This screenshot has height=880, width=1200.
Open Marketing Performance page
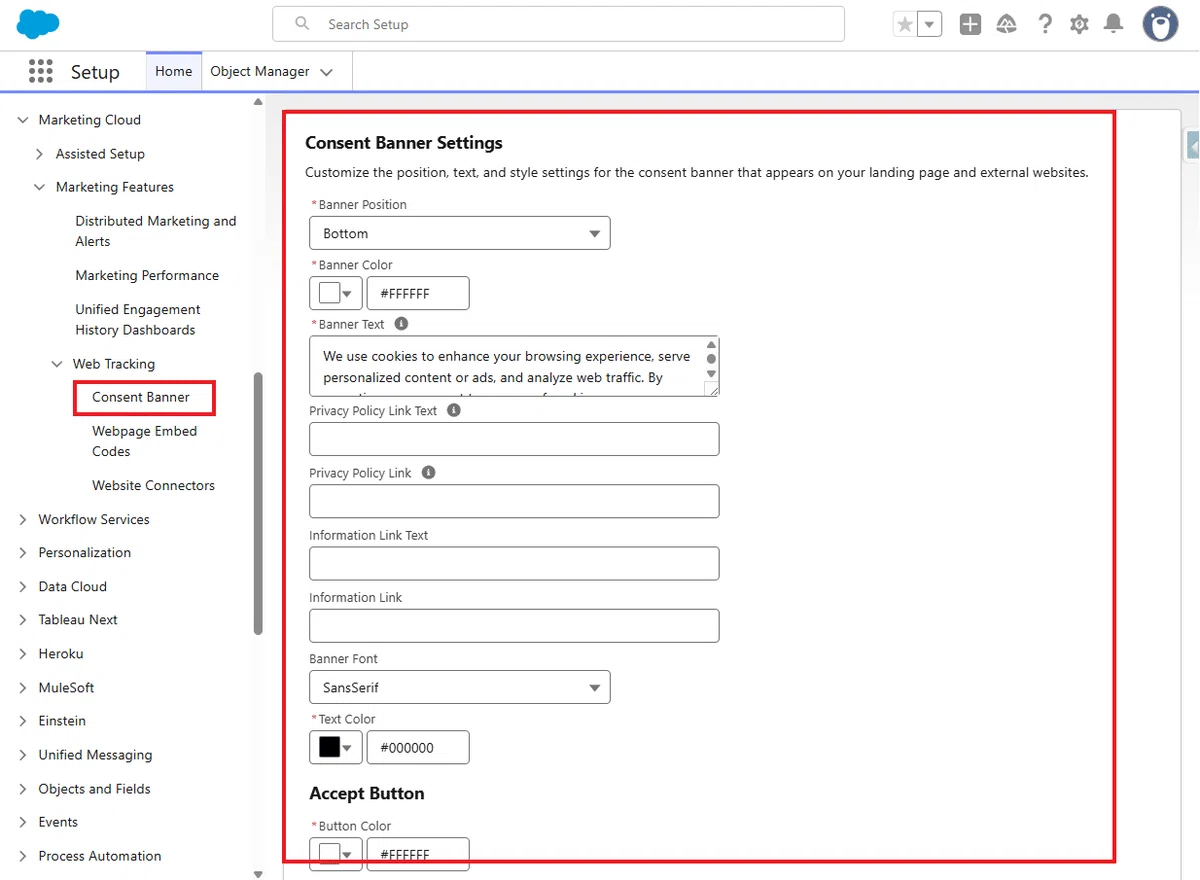(x=147, y=275)
